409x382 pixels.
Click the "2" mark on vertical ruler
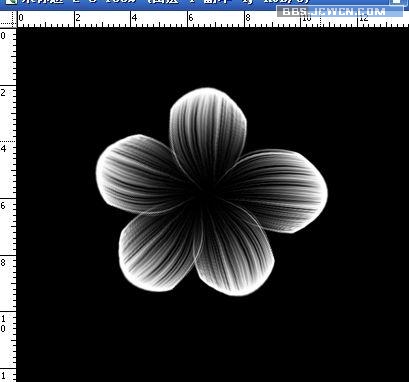(x=3, y=92)
